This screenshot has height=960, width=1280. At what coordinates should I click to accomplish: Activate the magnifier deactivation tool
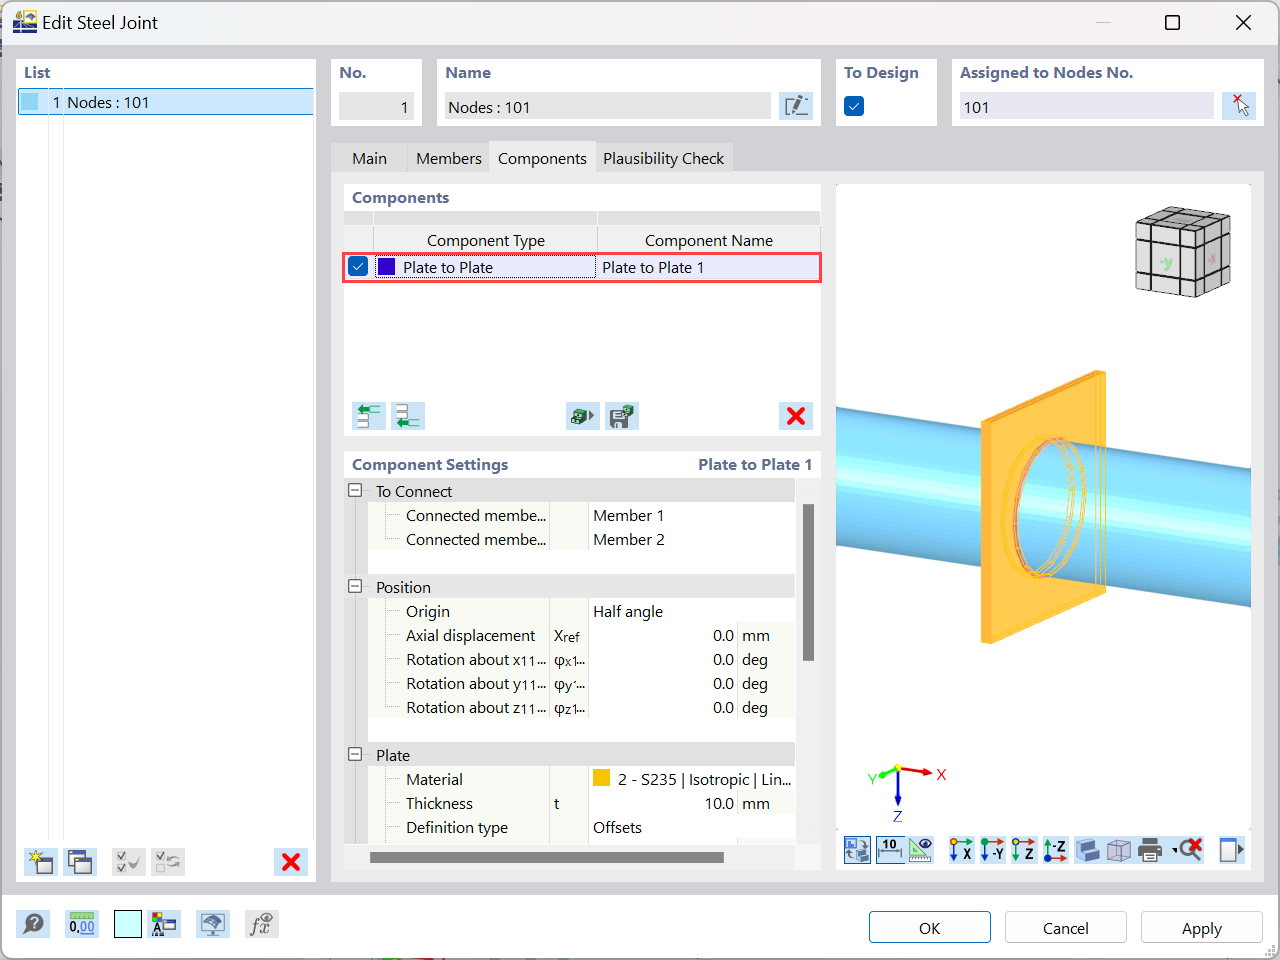pyautogui.click(x=1188, y=849)
